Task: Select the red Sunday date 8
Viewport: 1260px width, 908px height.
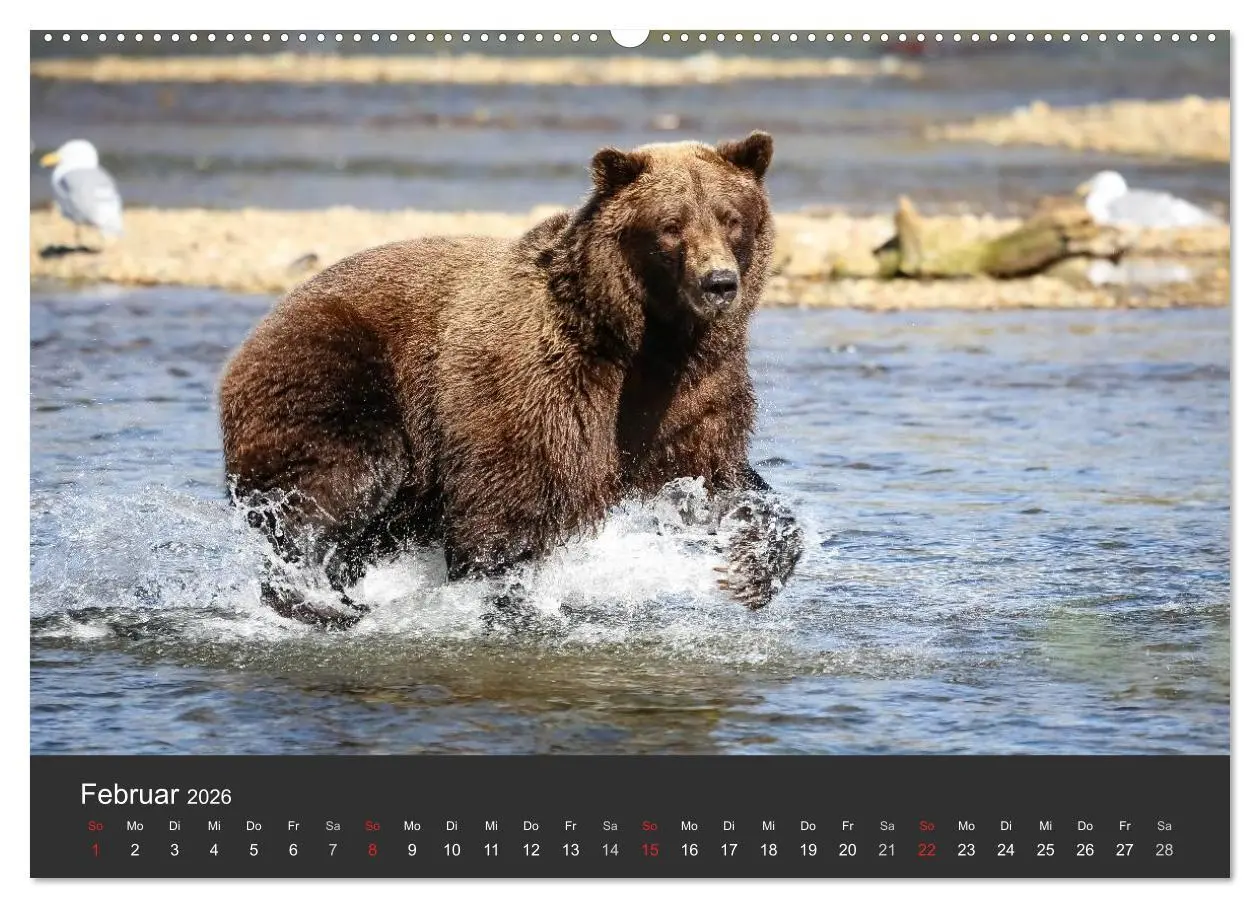Action: [371, 849]
